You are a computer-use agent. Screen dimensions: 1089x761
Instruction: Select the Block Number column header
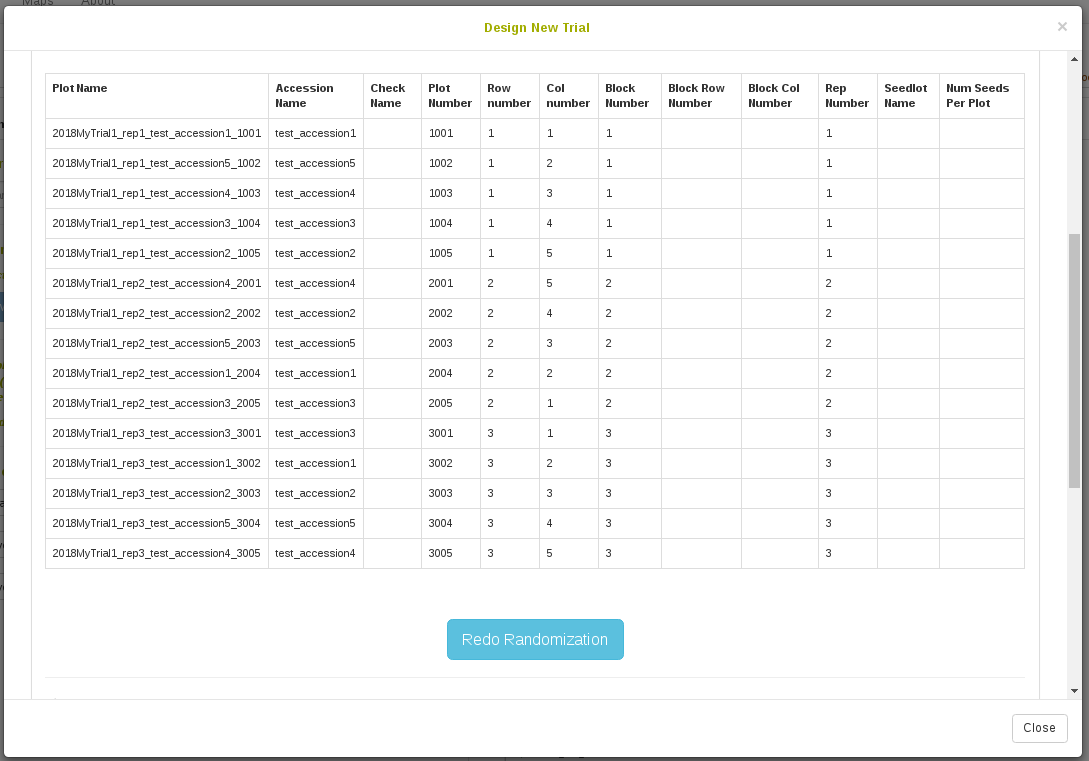[x=630, y=96]
